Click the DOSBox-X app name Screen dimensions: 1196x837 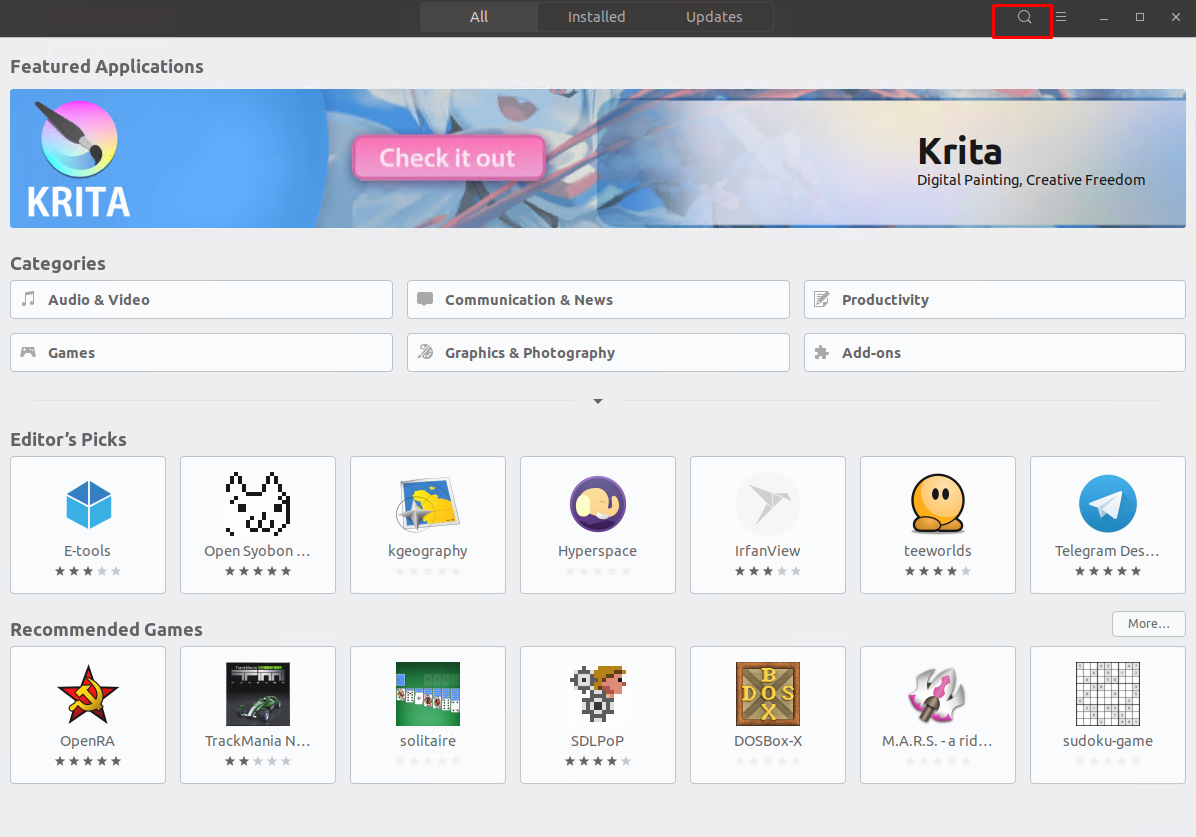[768, 741]
